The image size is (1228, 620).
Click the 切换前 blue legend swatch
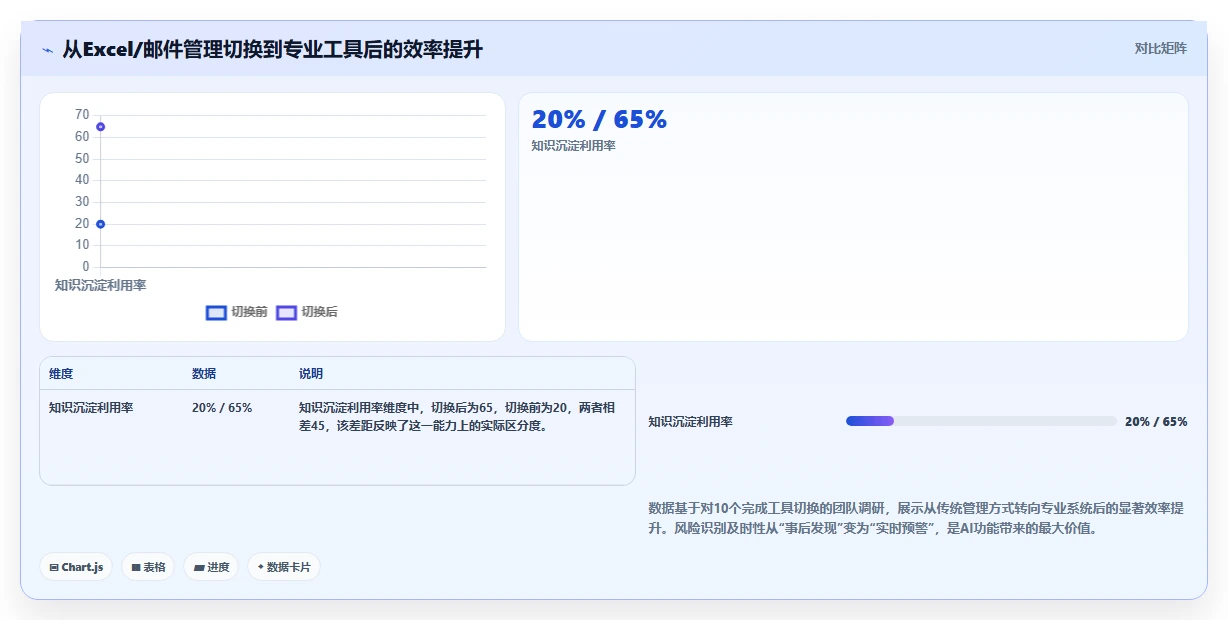click(x=216, y=312)
